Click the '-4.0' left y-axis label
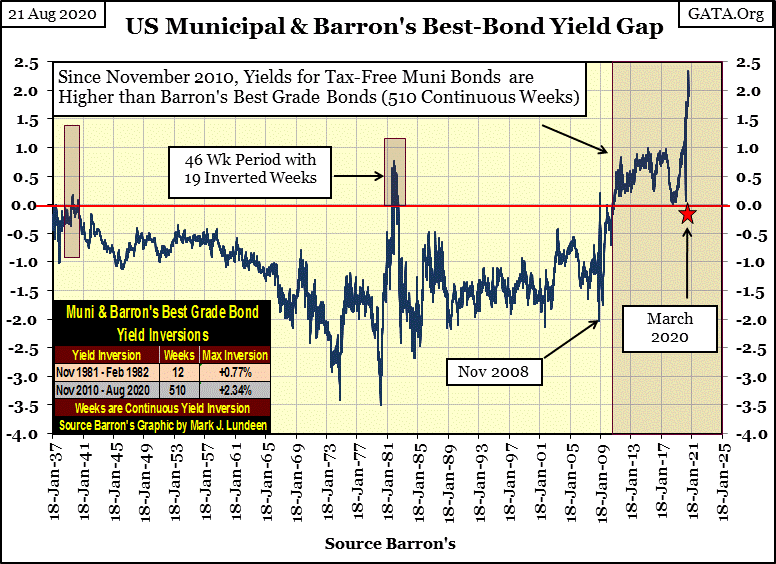 pos(22,435)
